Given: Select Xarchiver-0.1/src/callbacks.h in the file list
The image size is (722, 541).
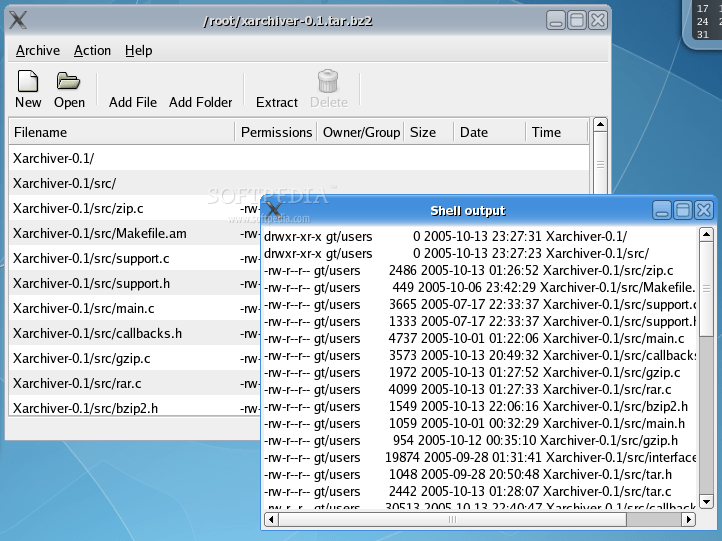Looking at the screenshot, I should coord(135,333).
